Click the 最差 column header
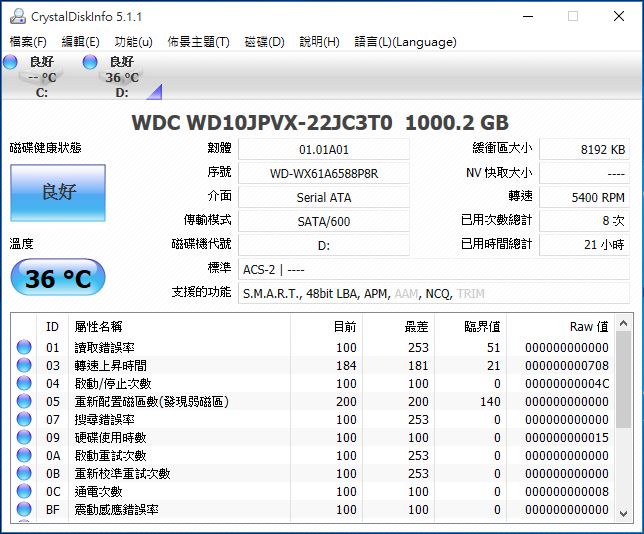The image size is (644, 534). point(398,327)
